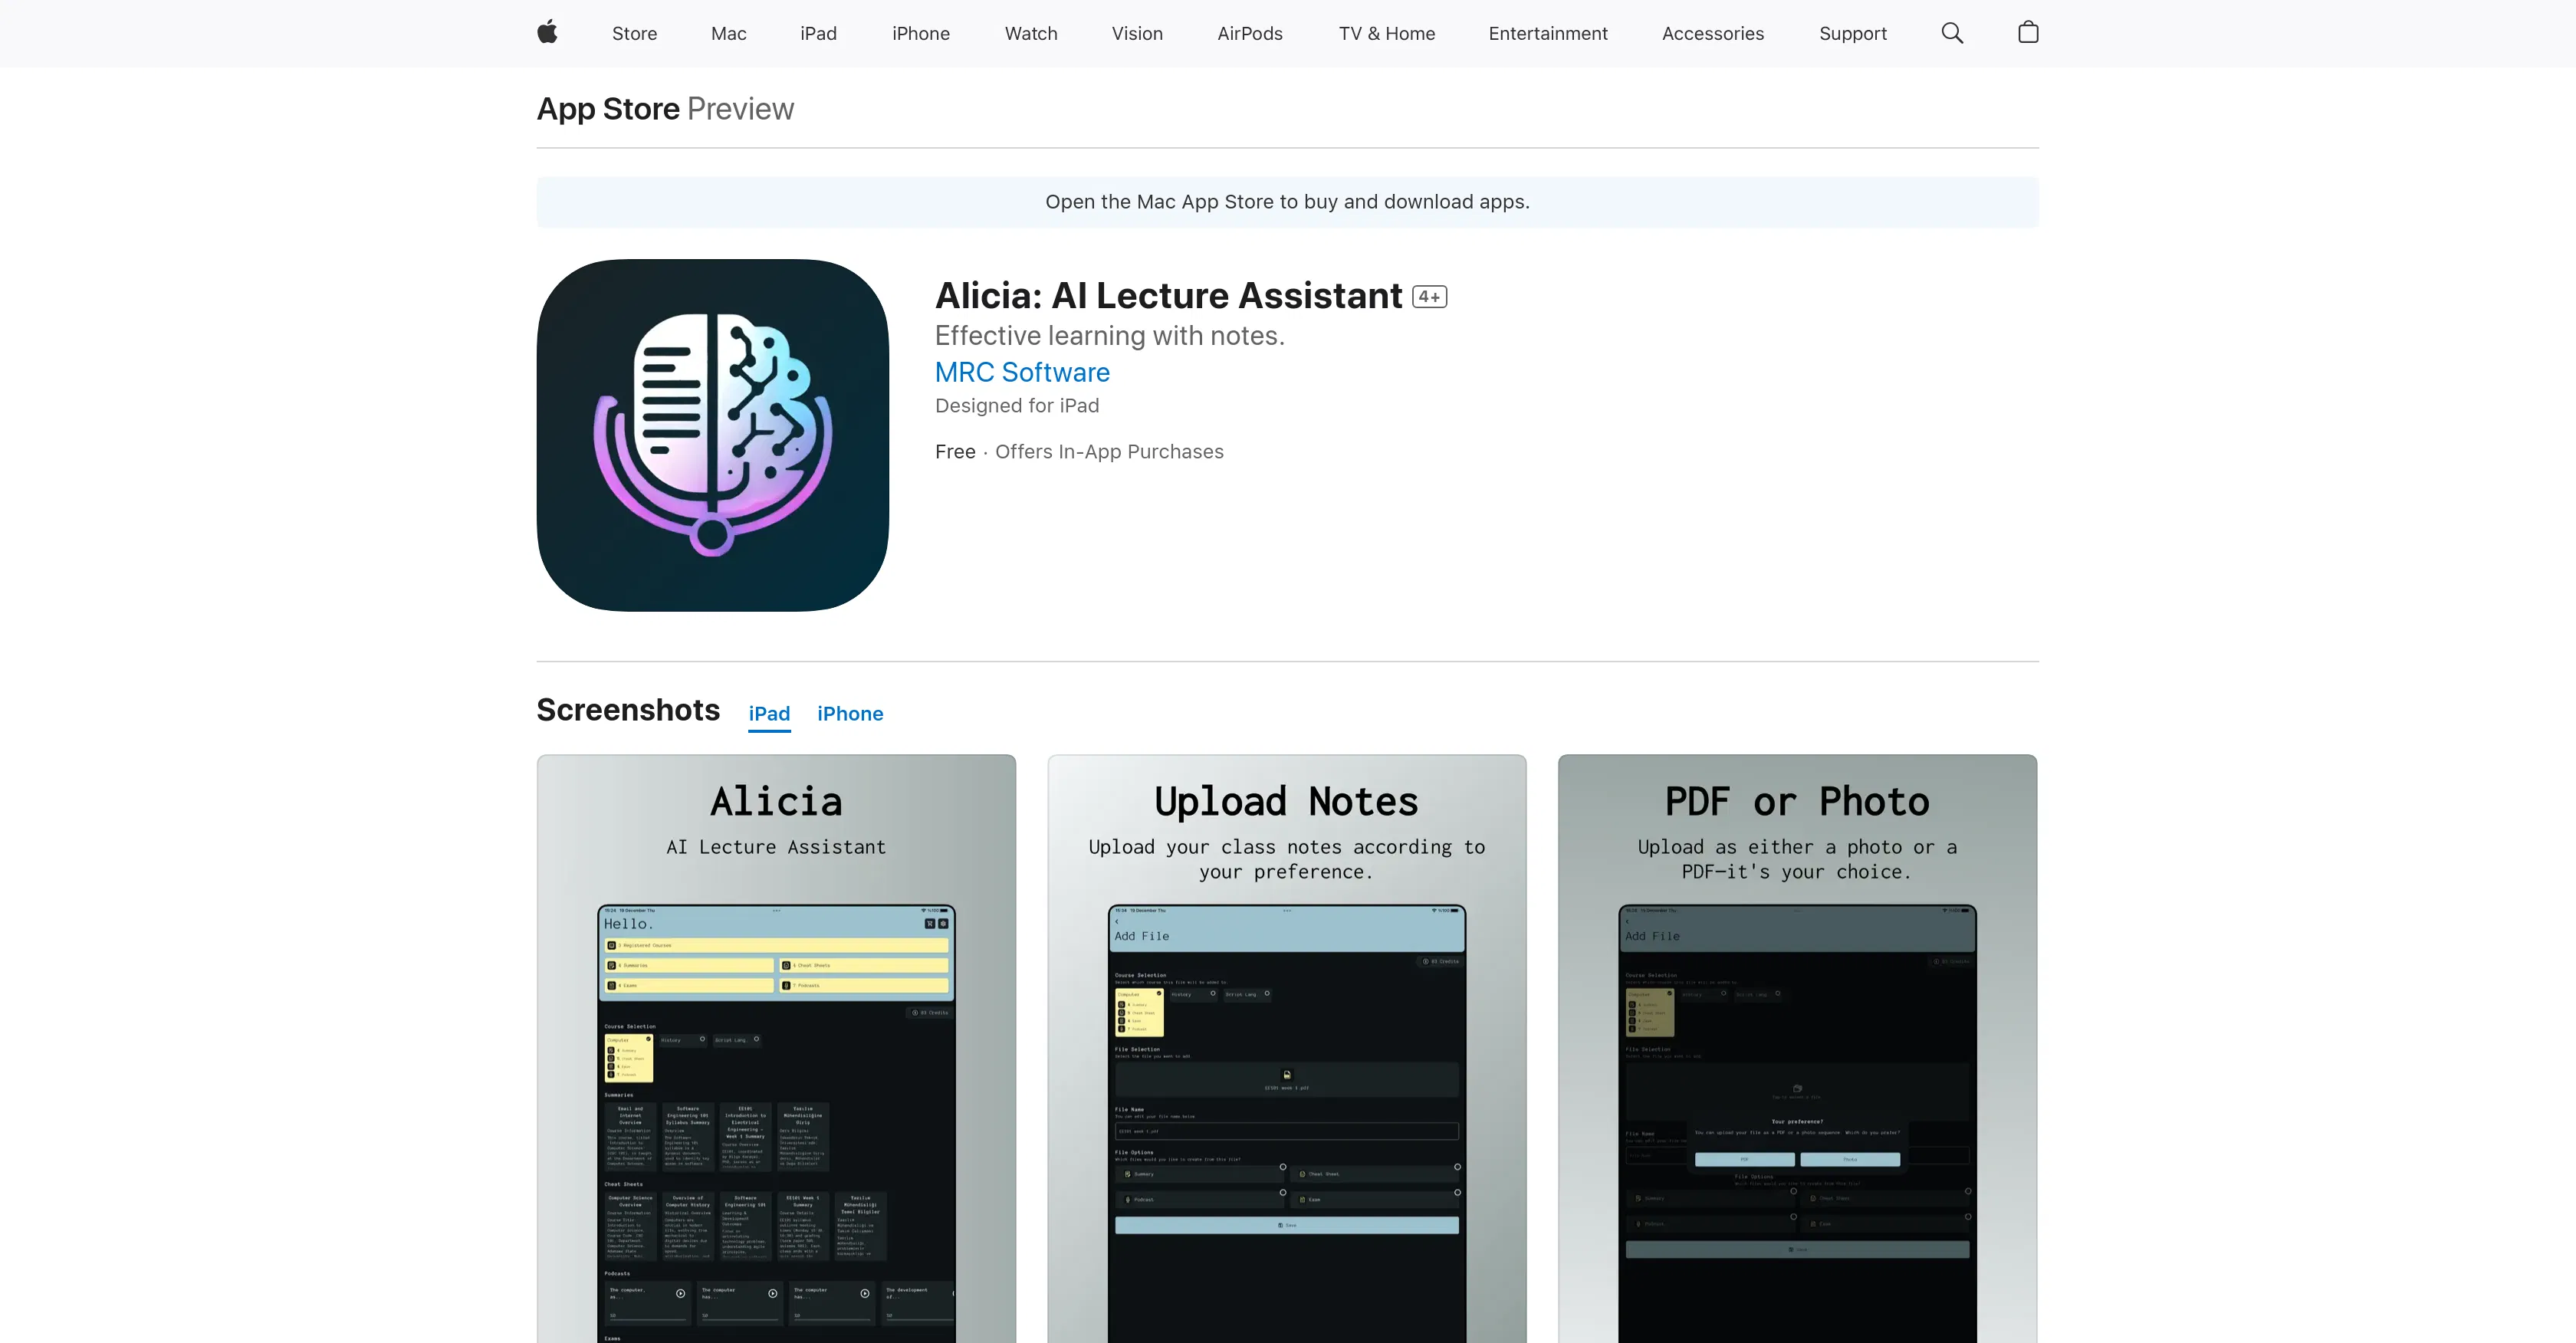Open the Watch section
The height and width of the screenshot is (1343, 2576).
[1031, 33]
